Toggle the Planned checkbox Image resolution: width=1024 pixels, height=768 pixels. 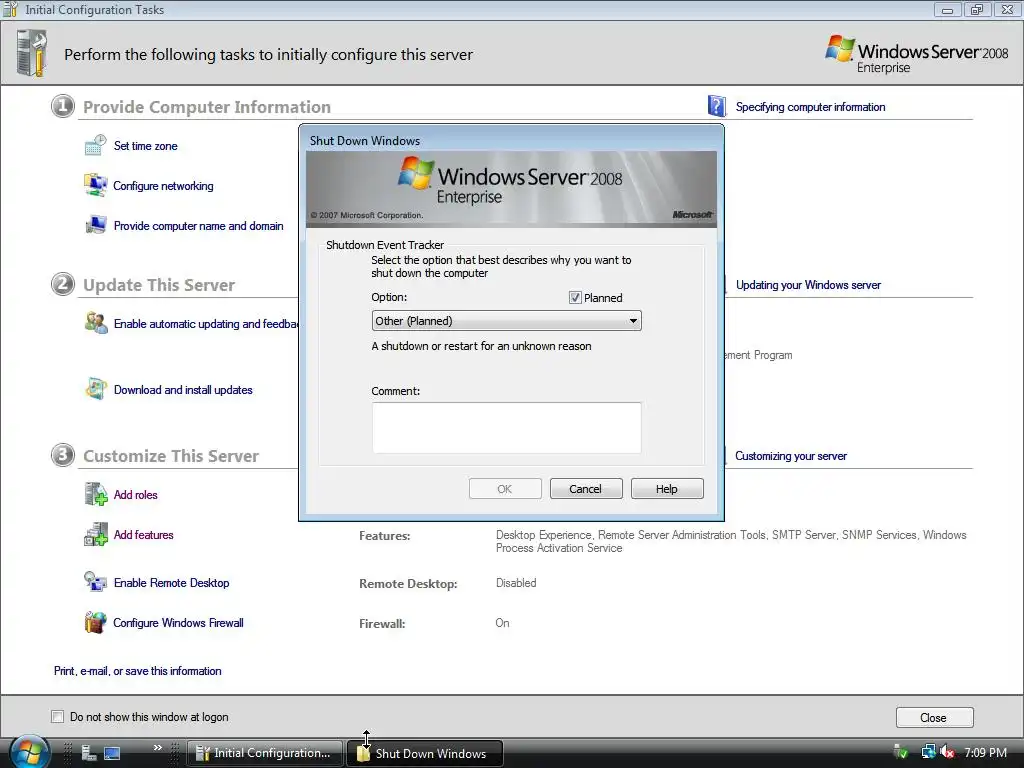[x=575, y=298]
